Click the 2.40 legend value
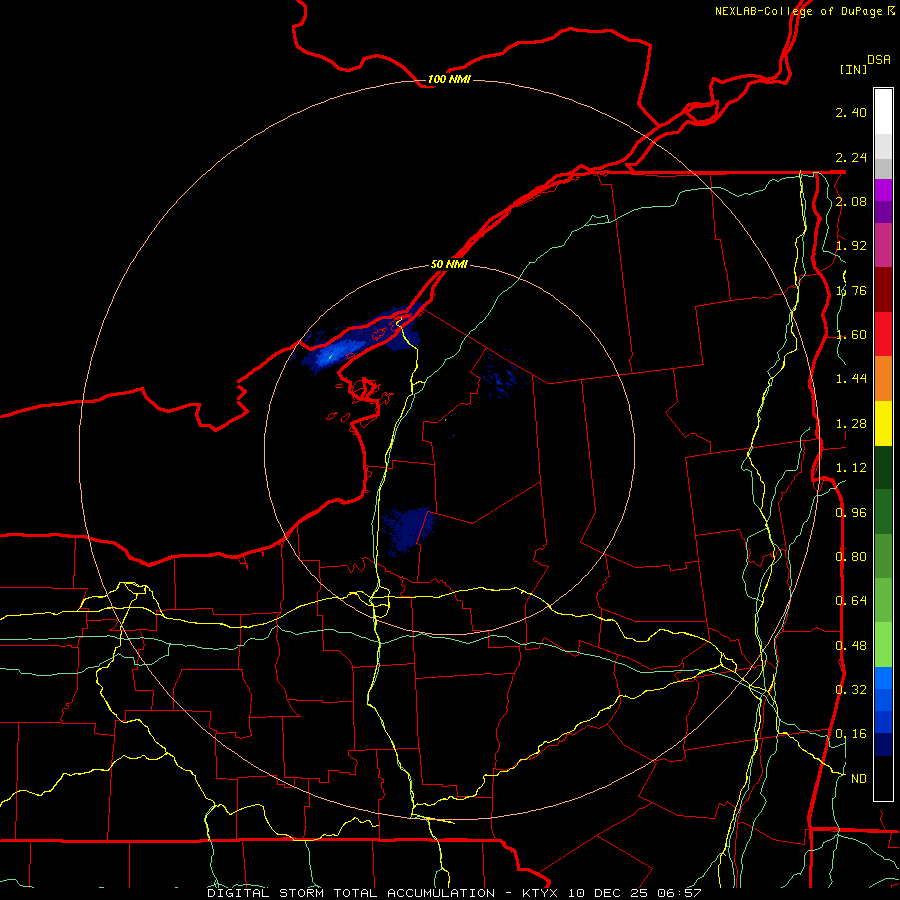Image resolution: width=900 pixels, height=900 pixels. pos(851,112)
